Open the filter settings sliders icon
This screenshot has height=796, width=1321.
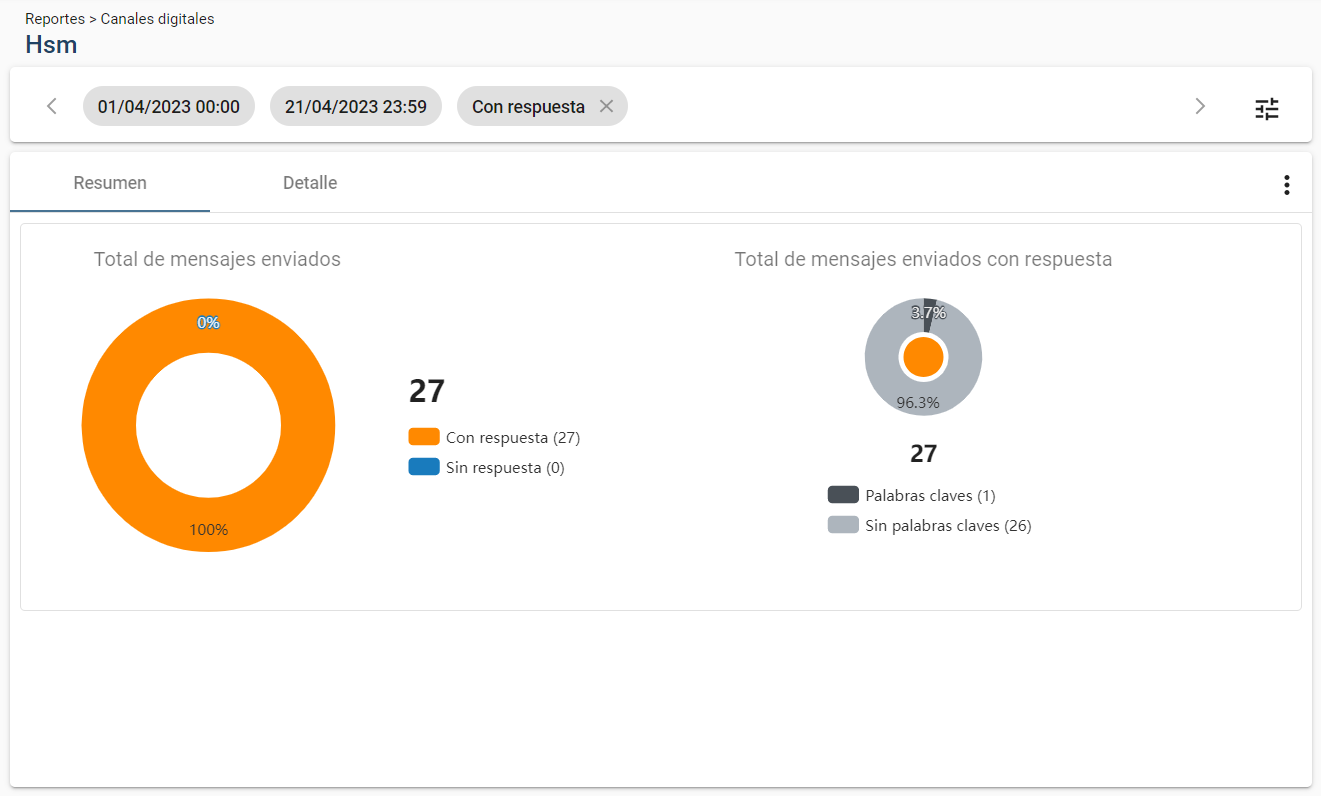click(1267, 109)
